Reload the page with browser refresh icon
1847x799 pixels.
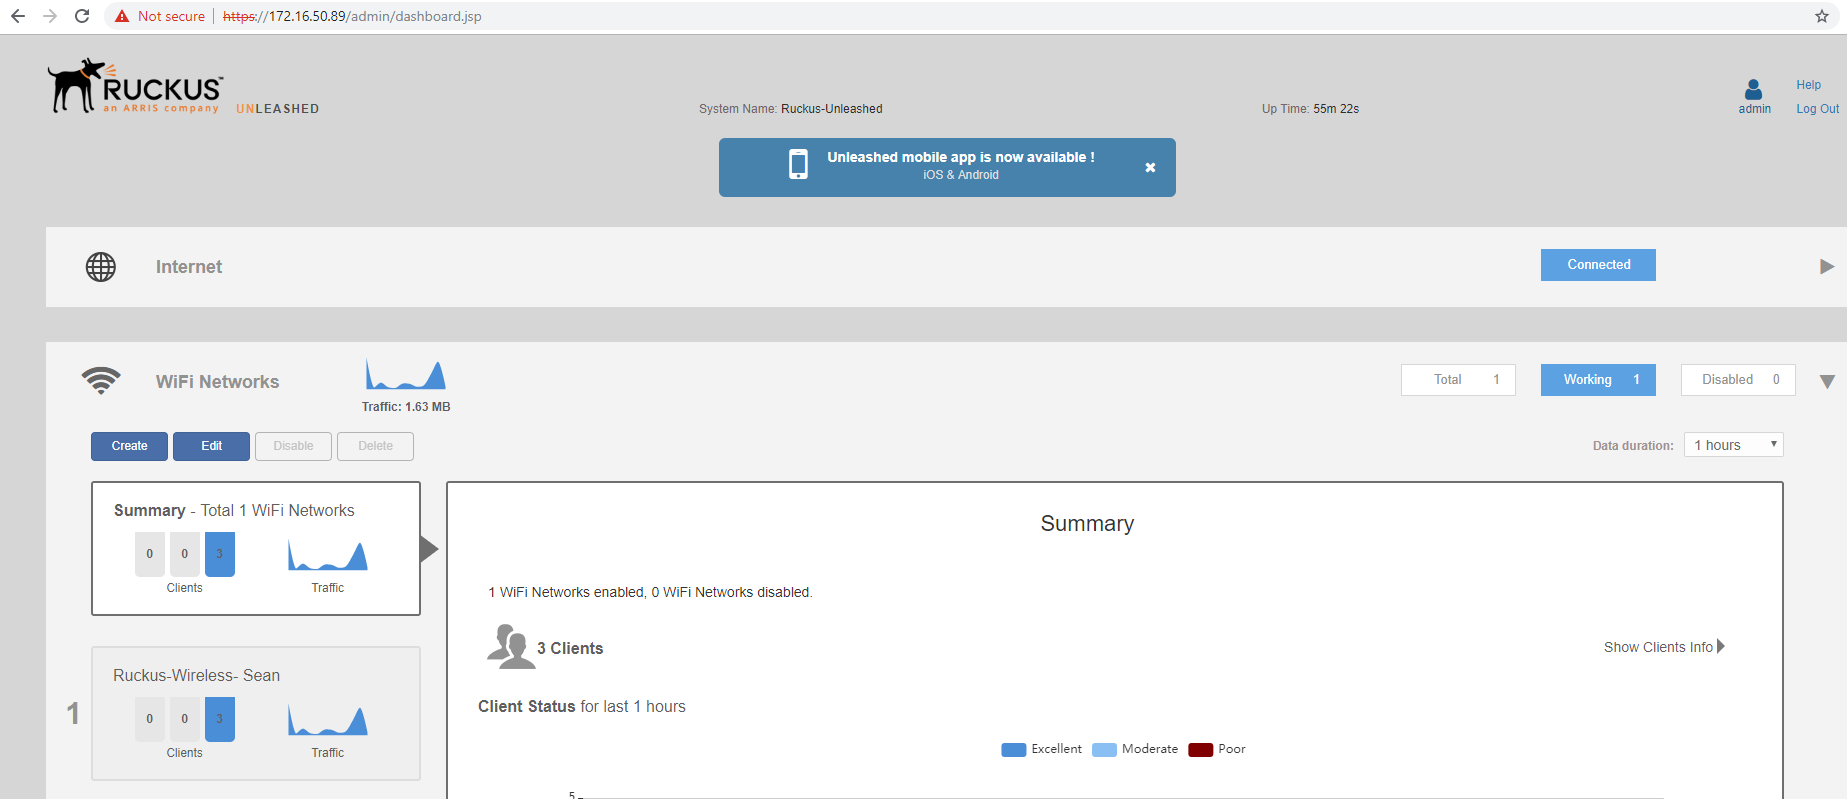[x=82, y=16]
